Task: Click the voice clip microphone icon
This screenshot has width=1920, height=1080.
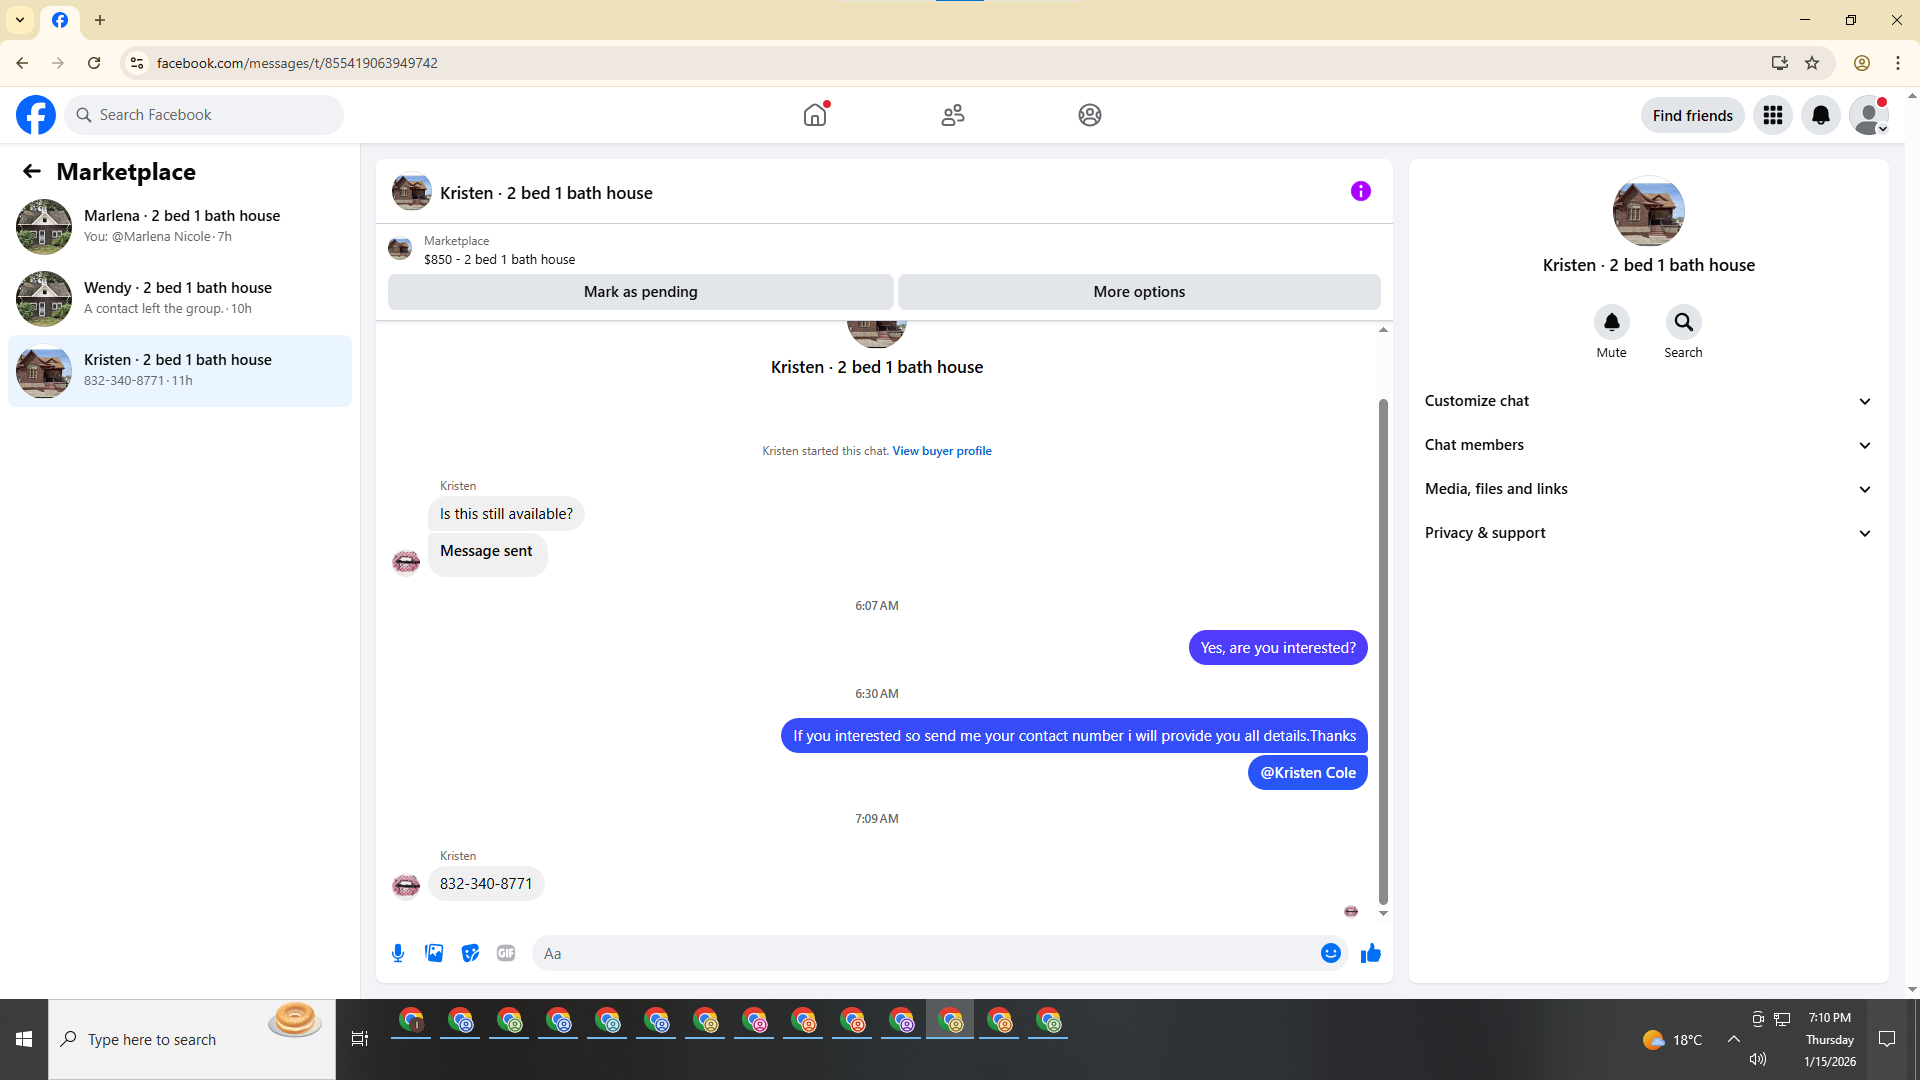Action: tap(398, 953)
